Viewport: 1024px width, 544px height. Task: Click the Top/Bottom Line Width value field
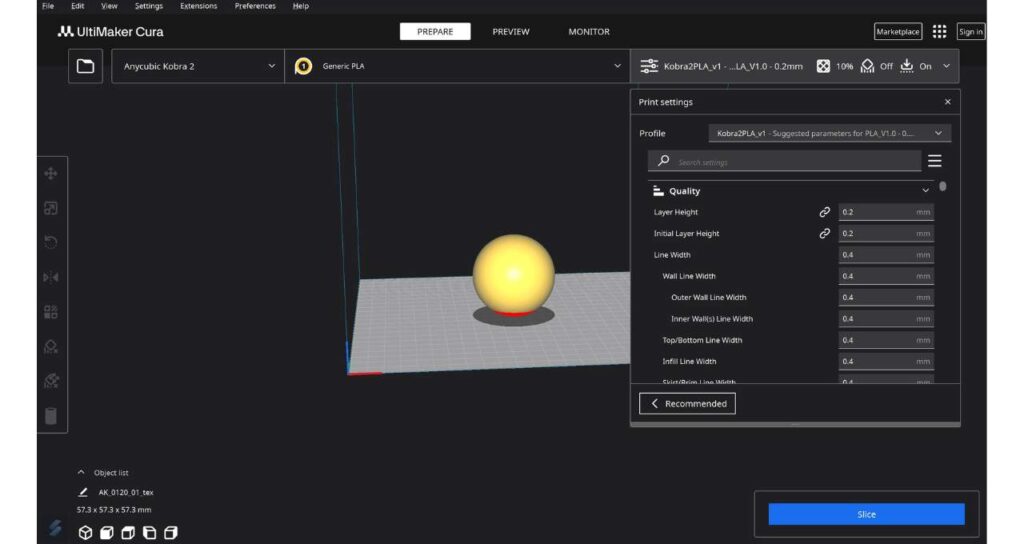pos(886,340)
